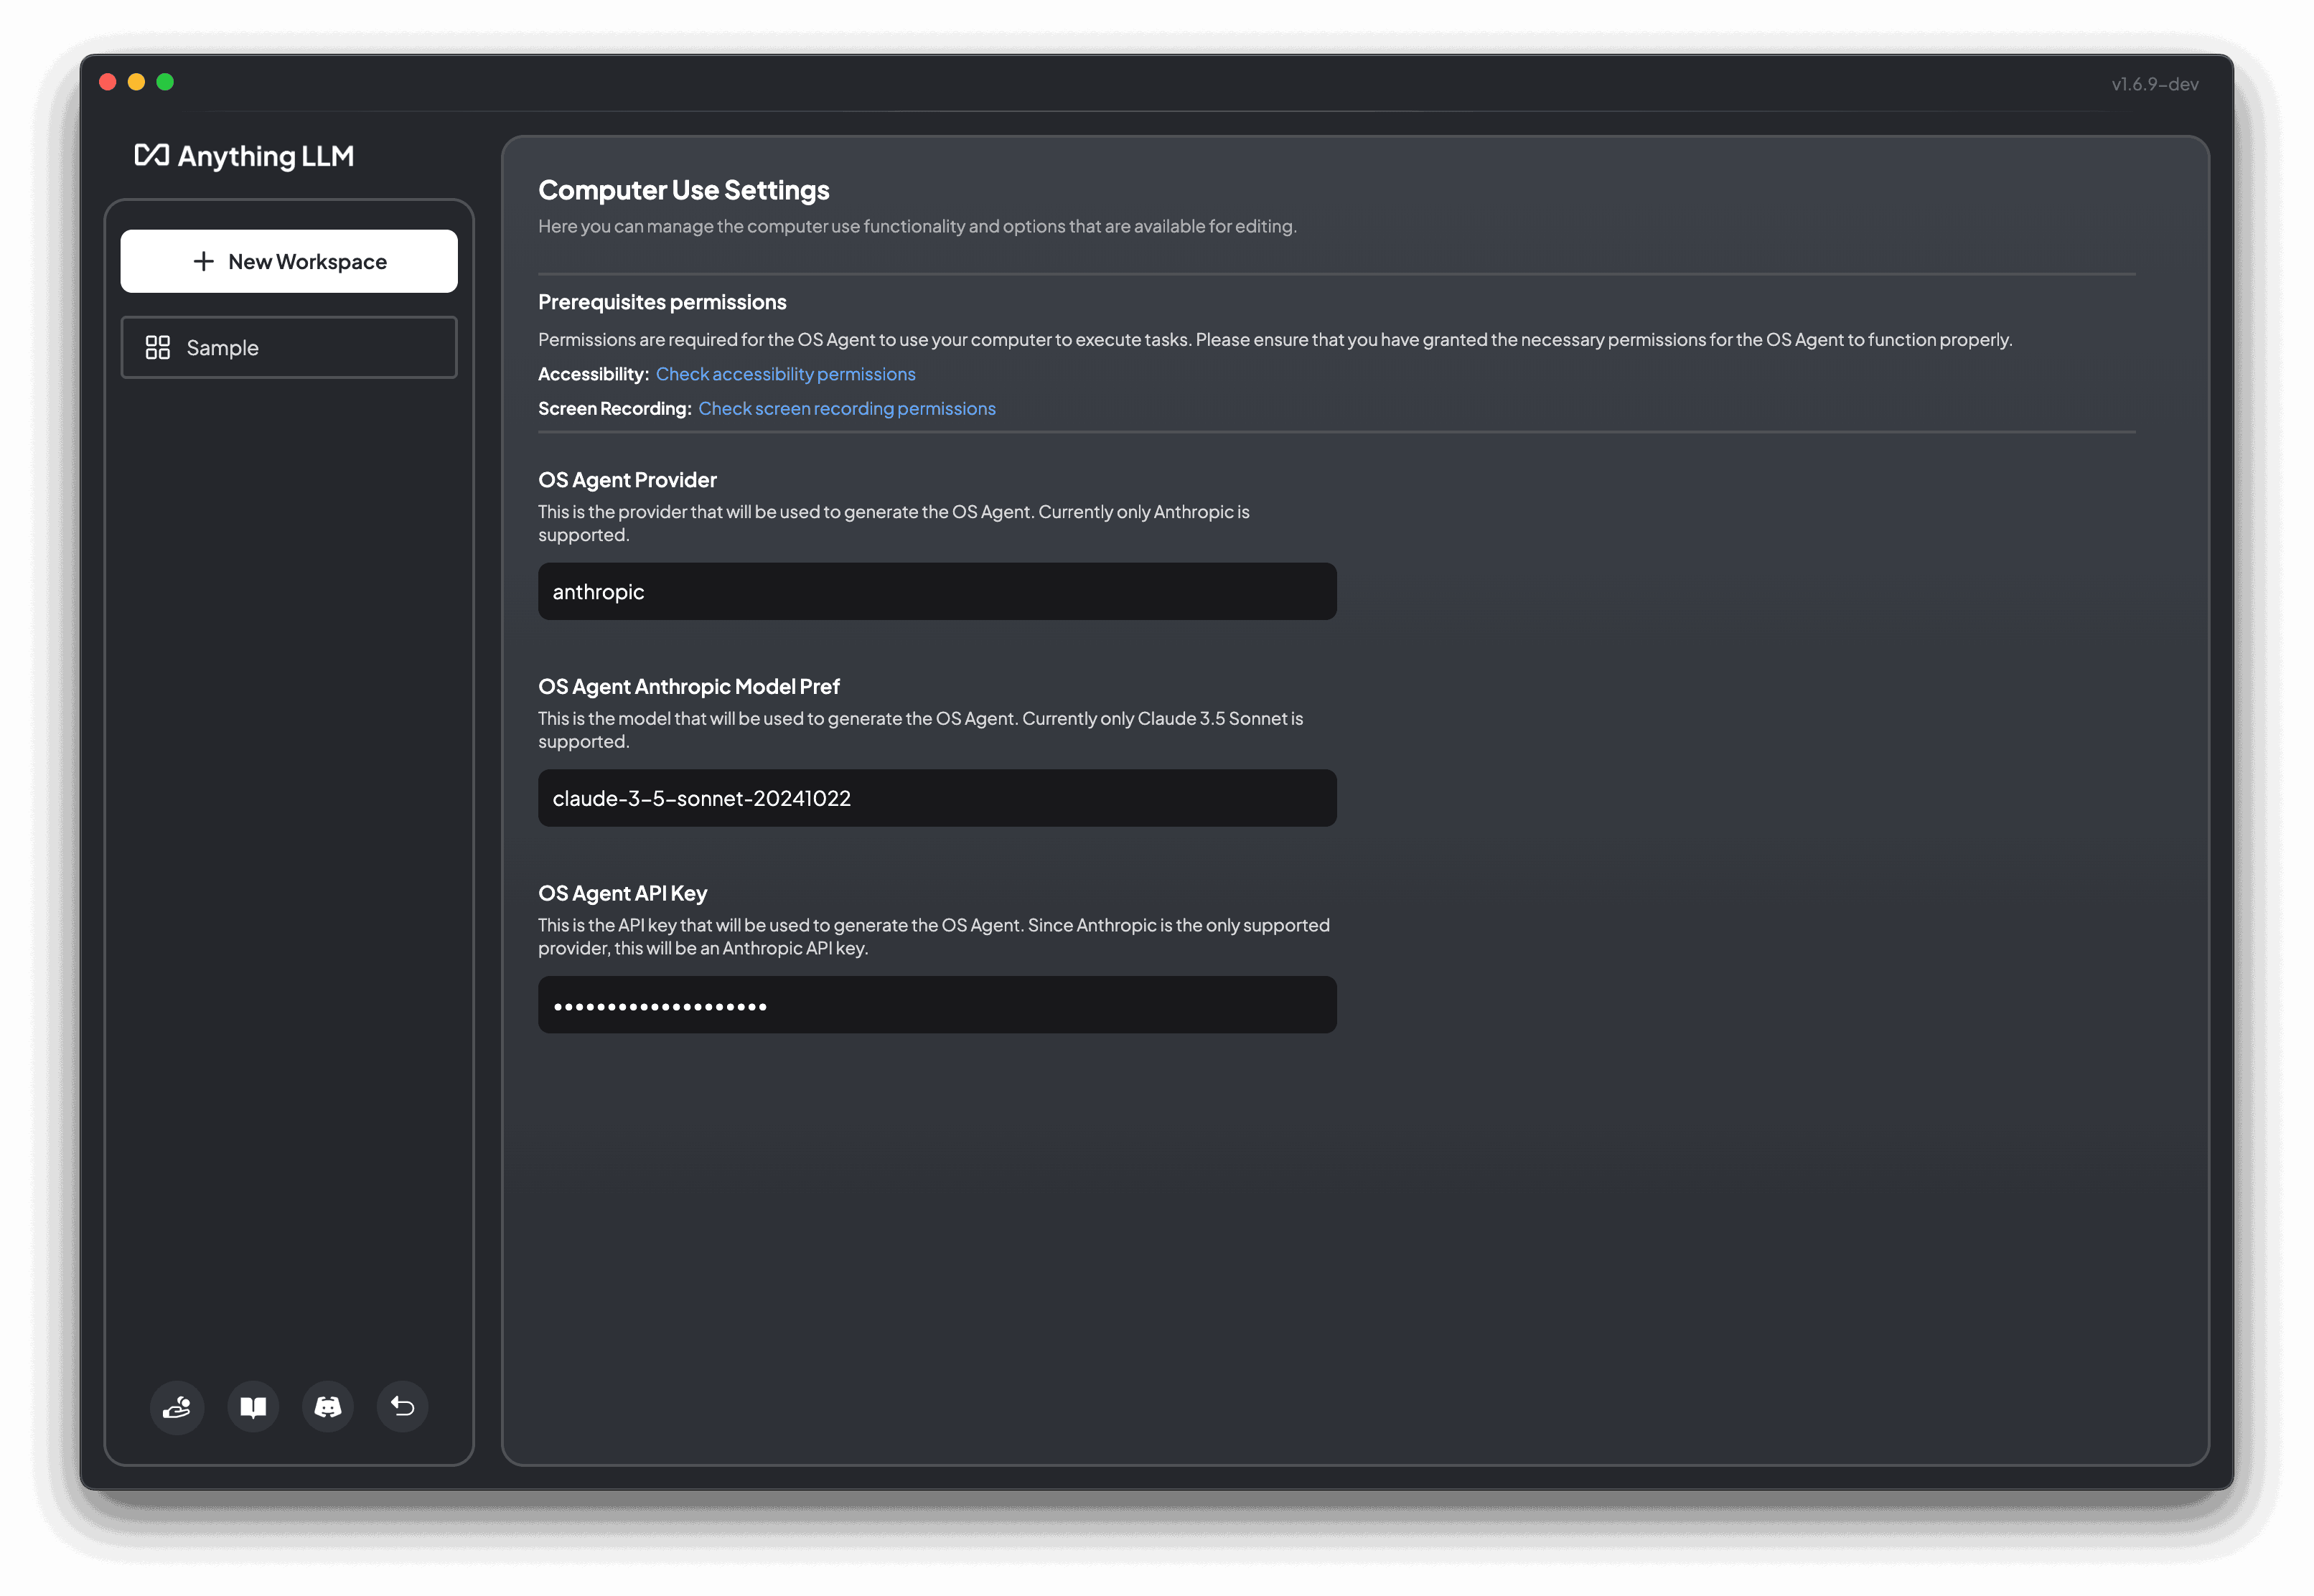Click the yellow minimize window button

click(x=137, y=82)
